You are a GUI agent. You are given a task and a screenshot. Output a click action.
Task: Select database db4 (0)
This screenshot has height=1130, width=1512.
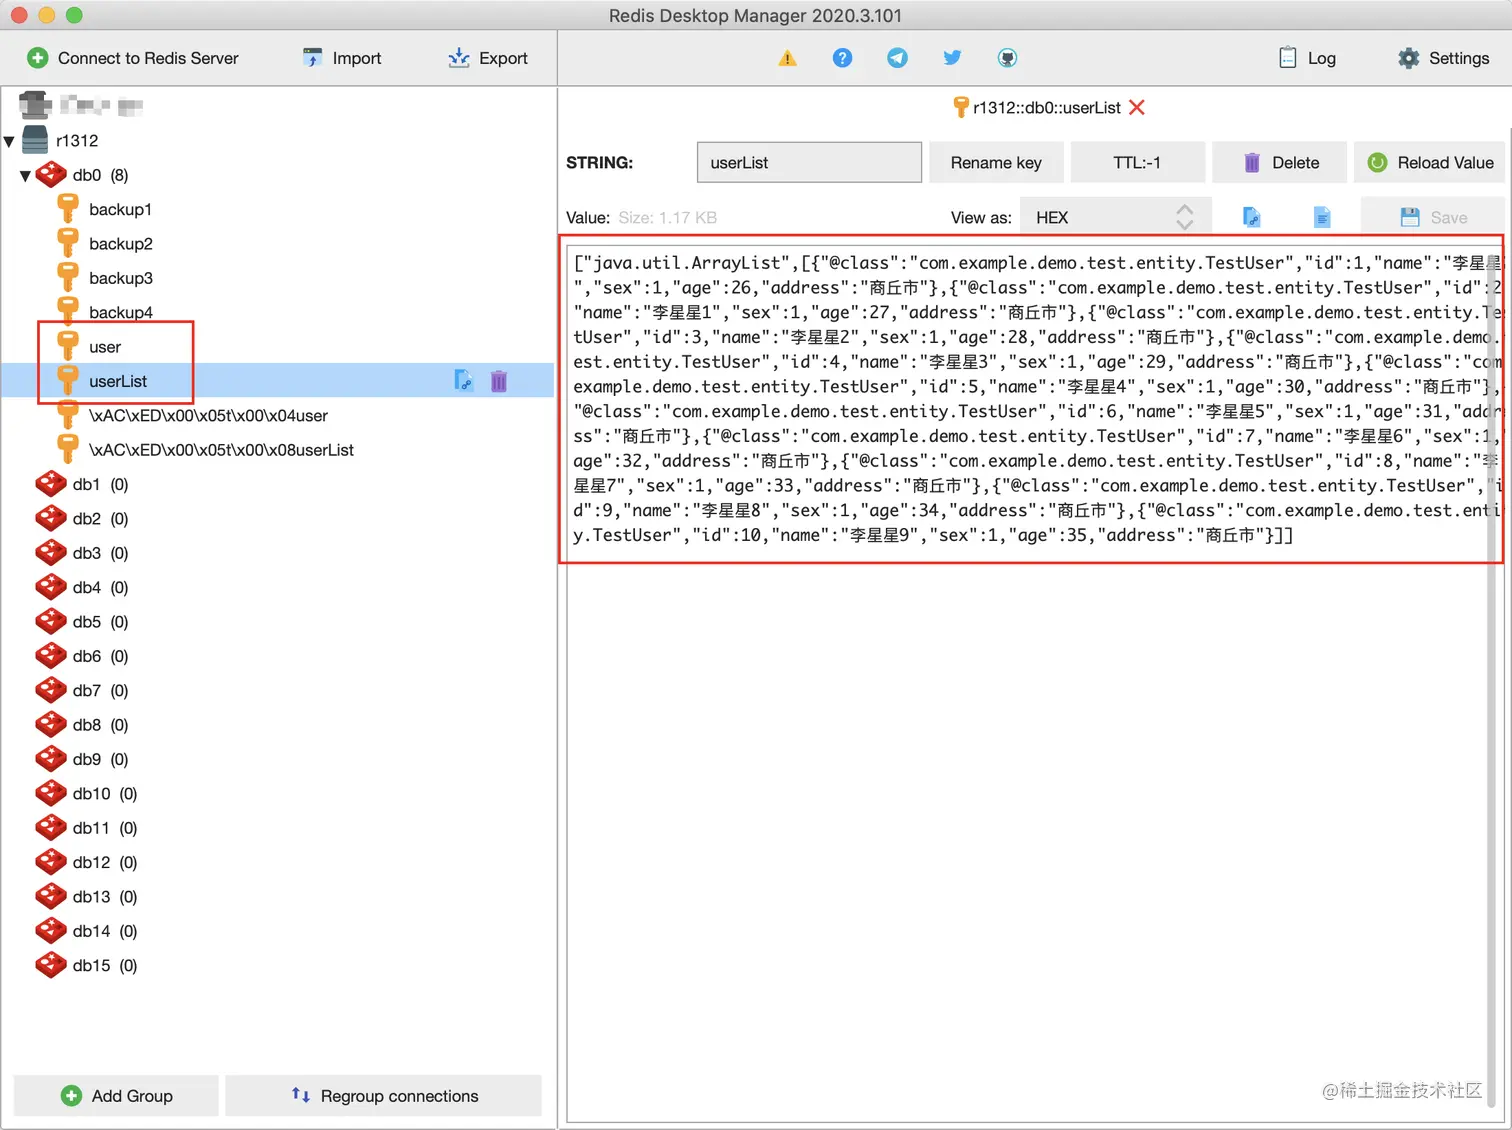coord(82,587)
